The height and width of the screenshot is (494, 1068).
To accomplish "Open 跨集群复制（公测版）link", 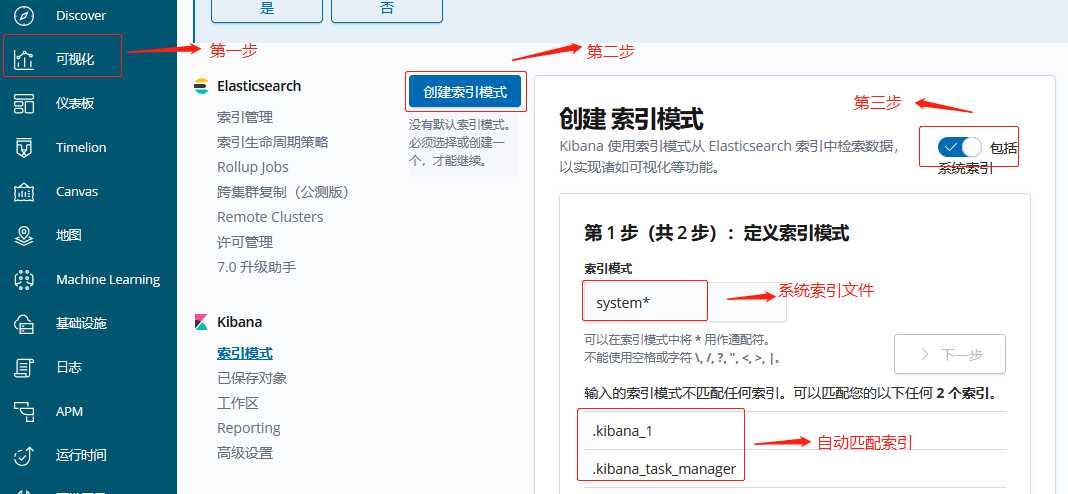I will click(283, 192).
